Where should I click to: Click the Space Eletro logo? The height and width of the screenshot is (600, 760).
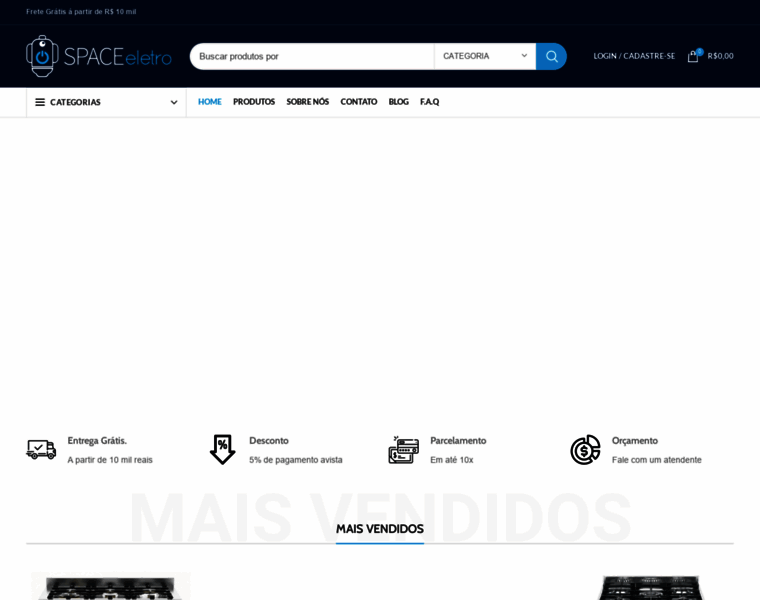pos(98,56)
